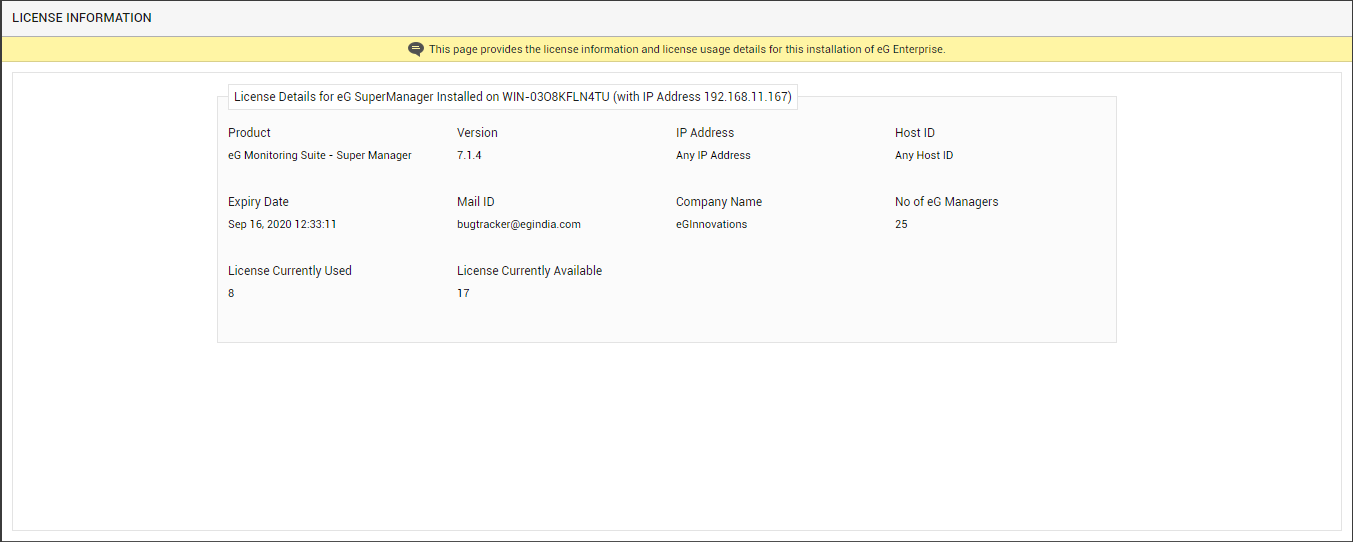Click the License Details for eG SuperManager heading
The height and width of the screenshot is (542, 1353).
coord(513,97)
